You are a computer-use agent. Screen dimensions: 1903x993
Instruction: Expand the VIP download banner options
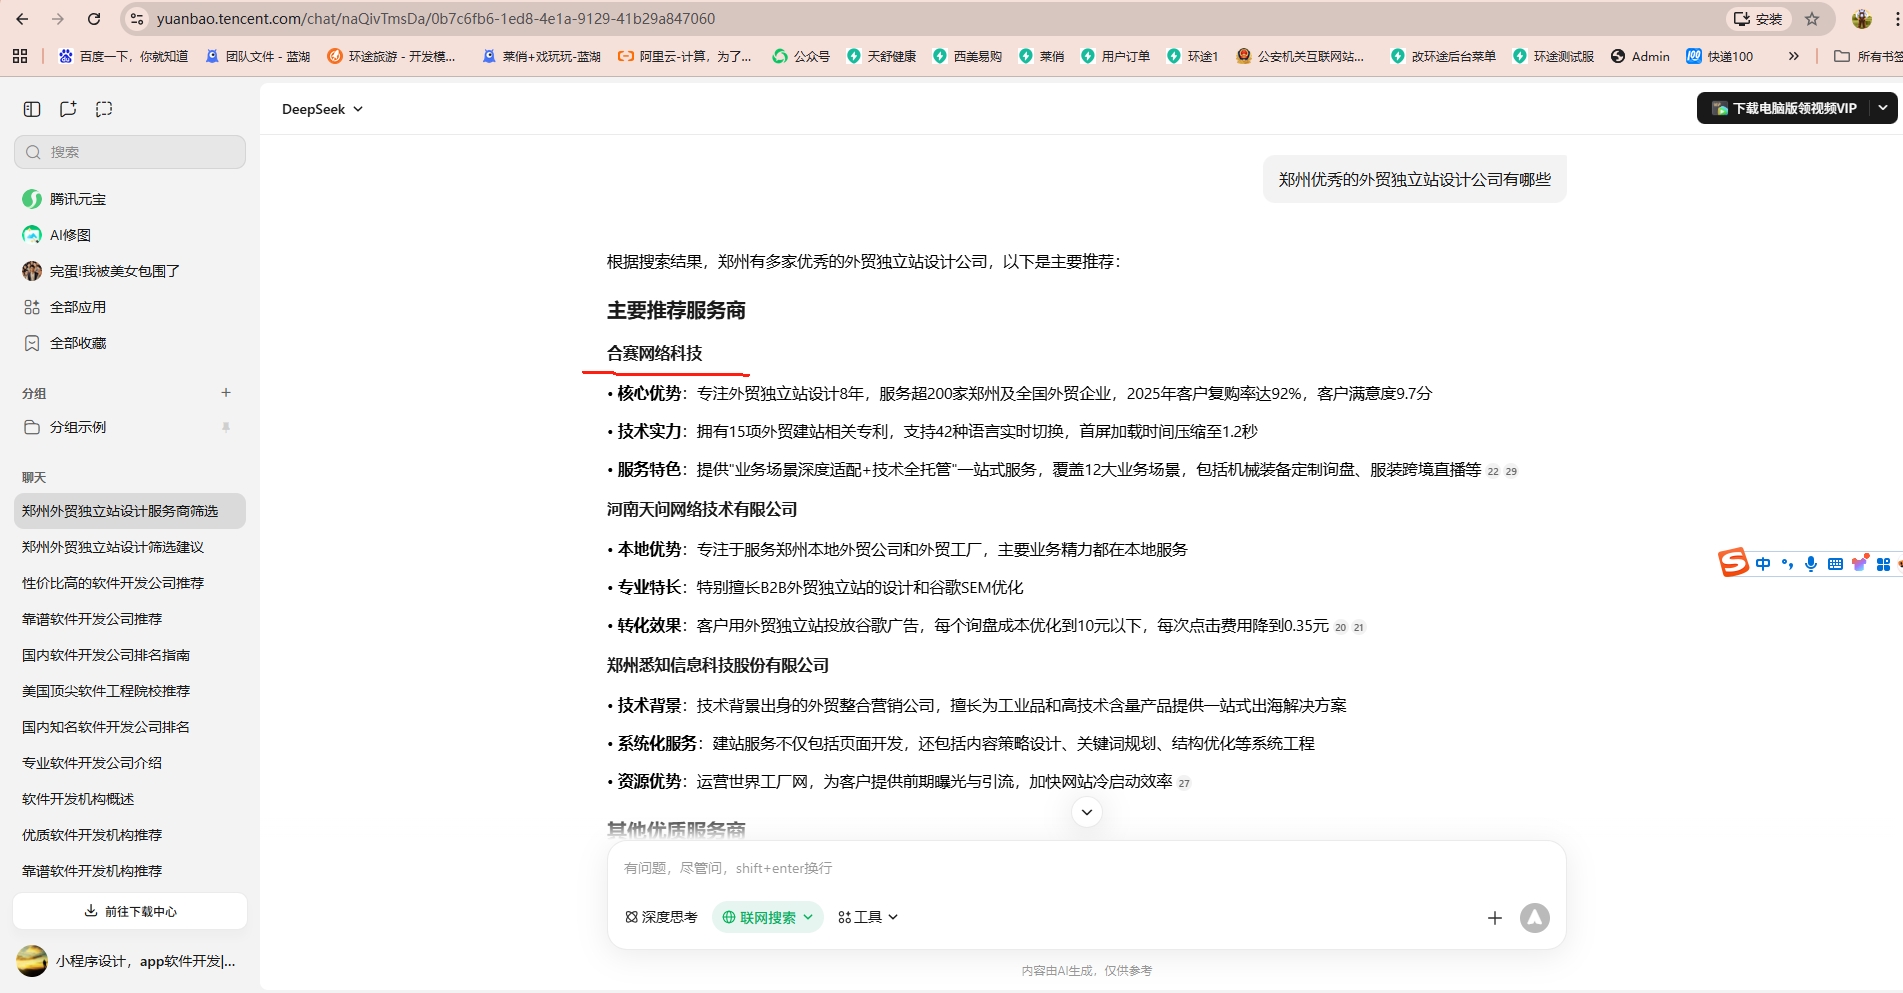tap(1883, 108)
